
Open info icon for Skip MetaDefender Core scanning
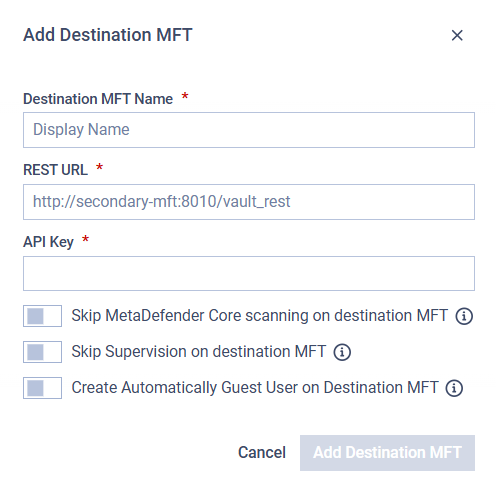pyautogui.click(x=464, y=316)
